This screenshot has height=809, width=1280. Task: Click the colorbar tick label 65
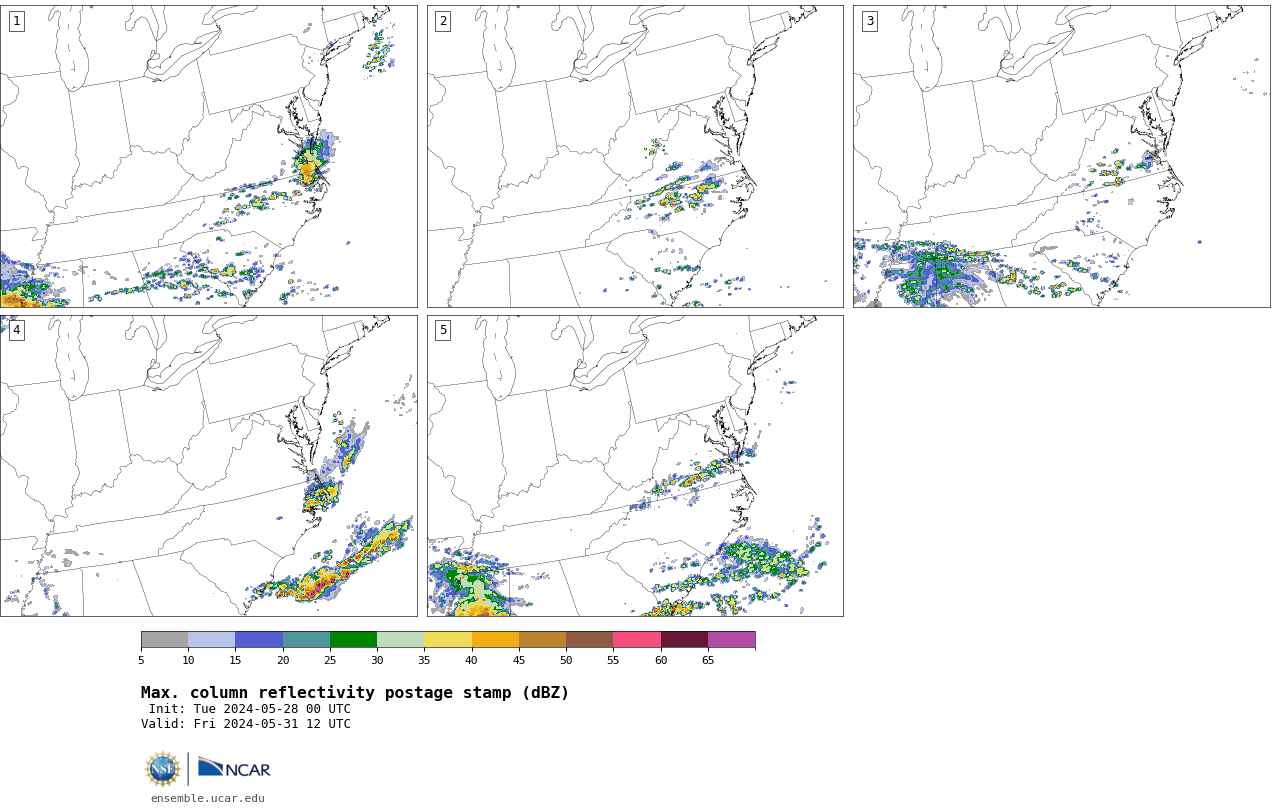(708, 660)
